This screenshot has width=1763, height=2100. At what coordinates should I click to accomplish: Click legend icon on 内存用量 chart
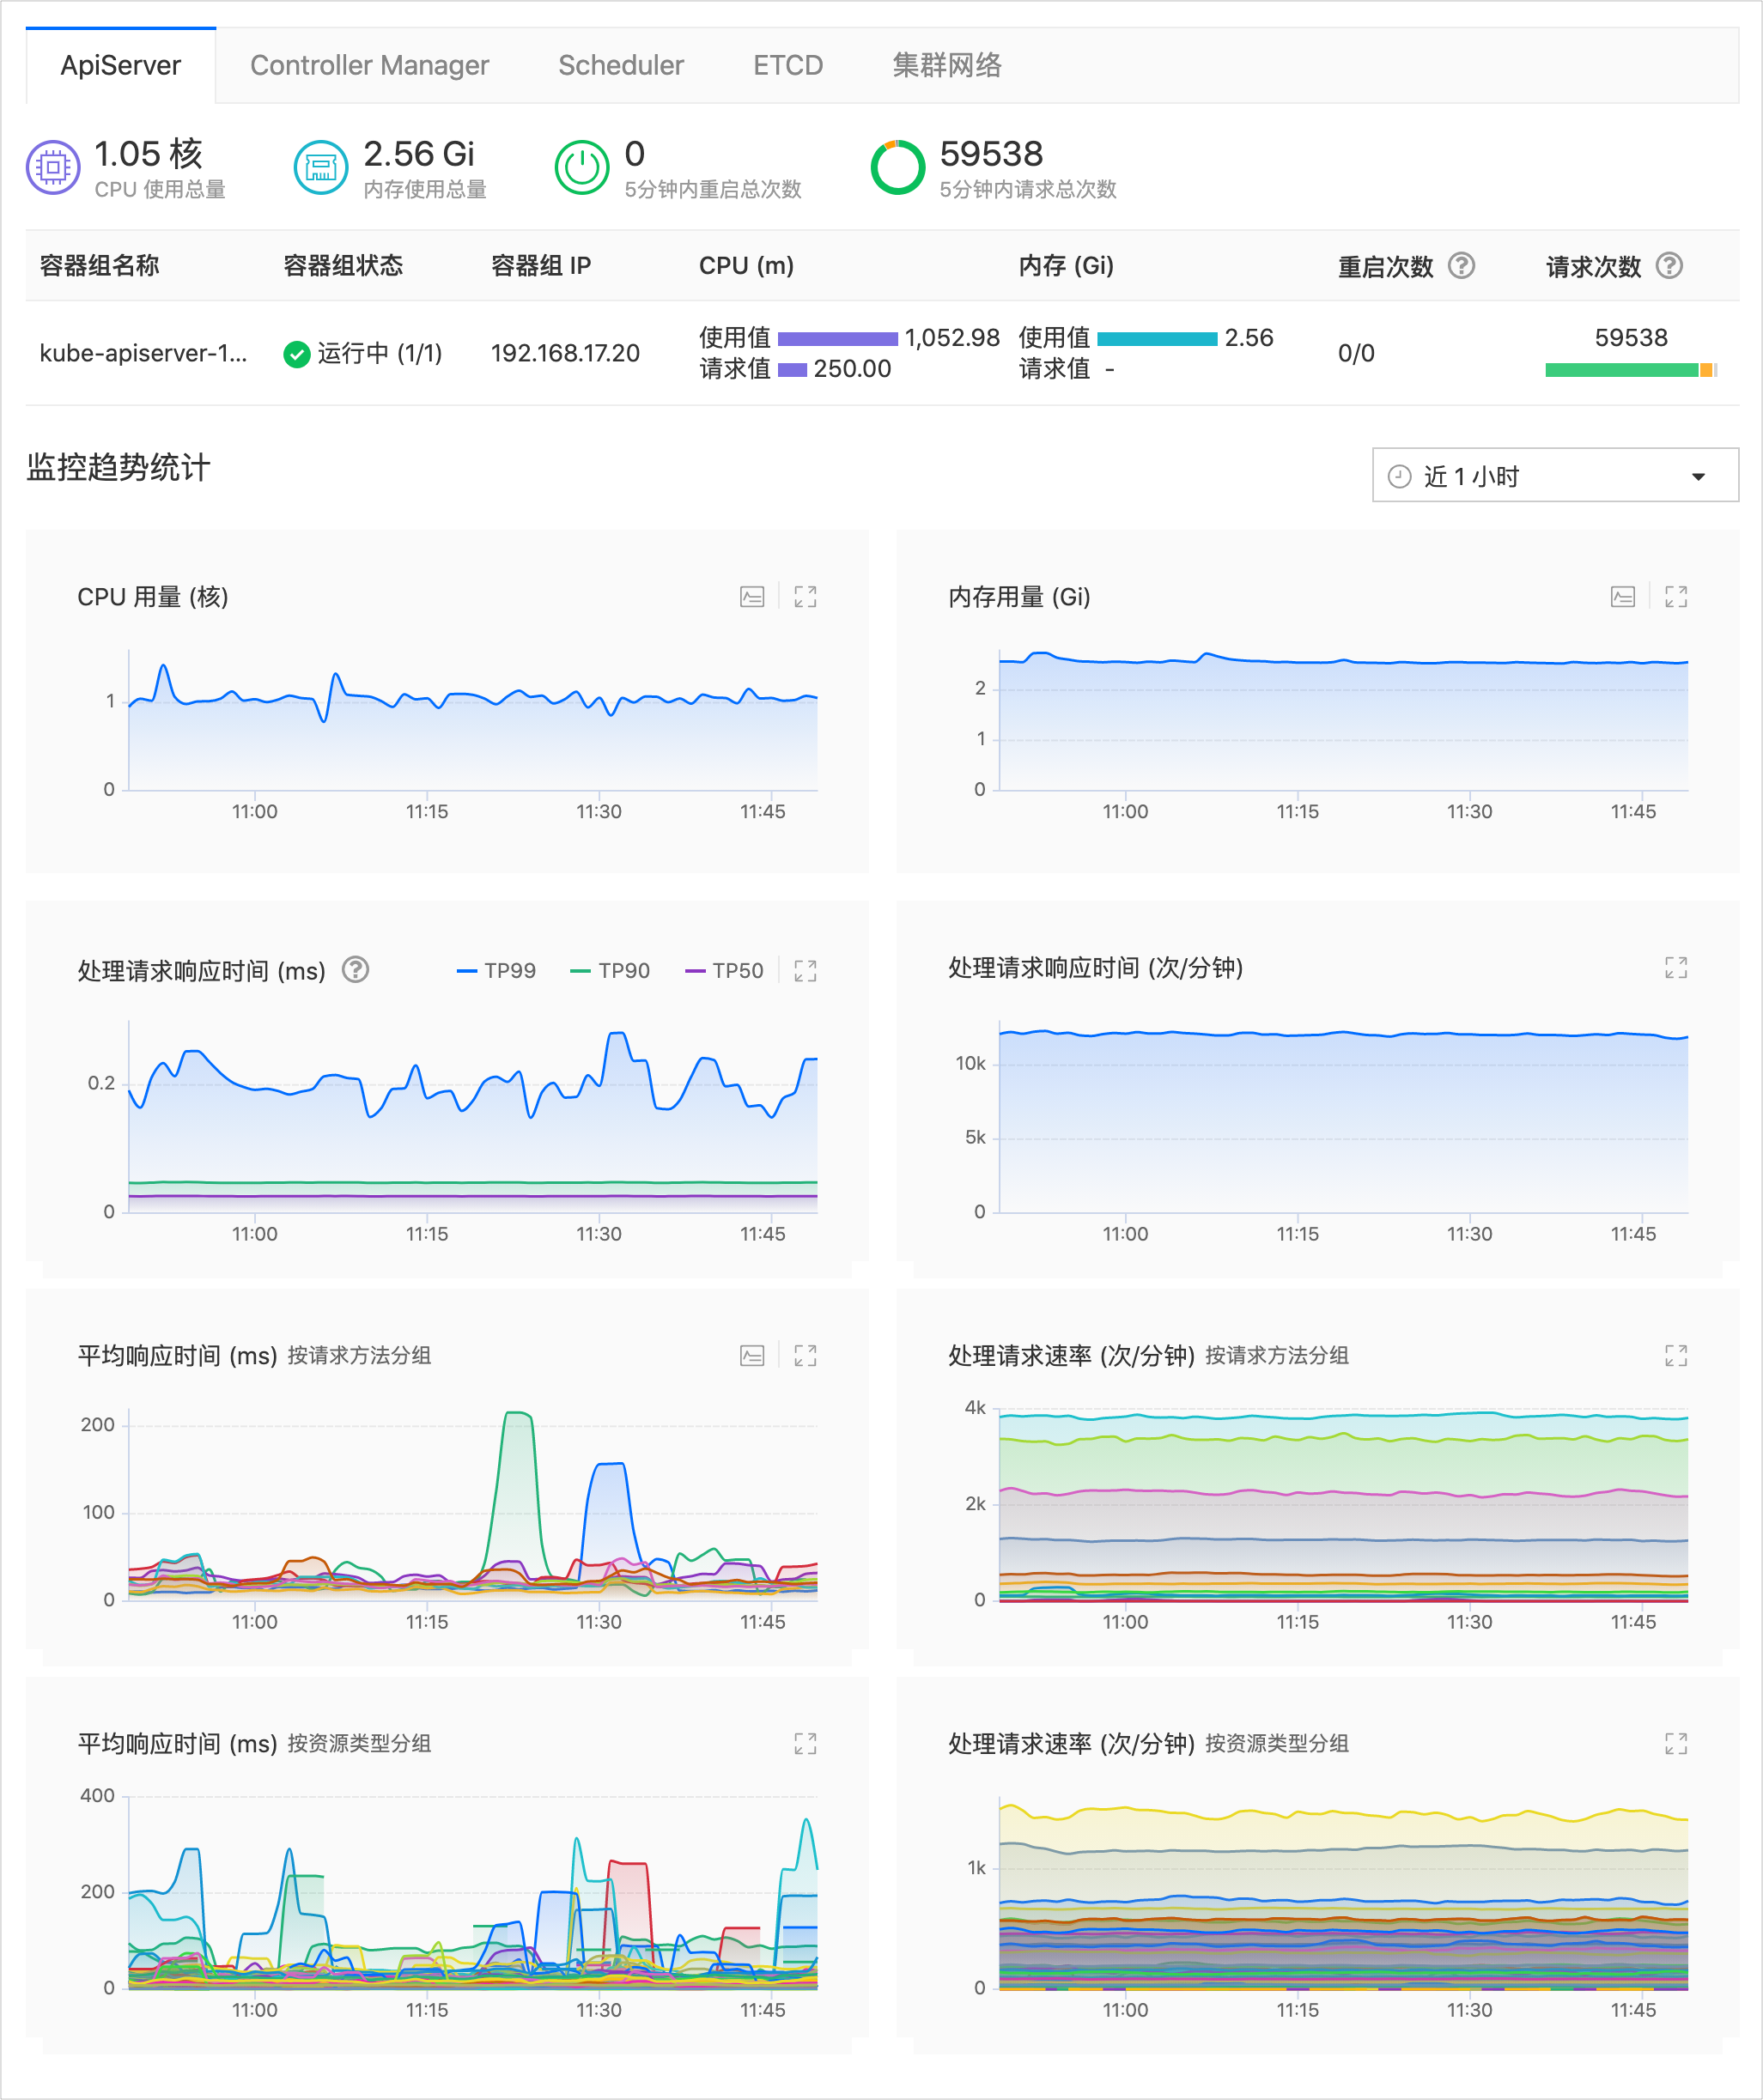pyautogui.click(x=1623, y=597)
